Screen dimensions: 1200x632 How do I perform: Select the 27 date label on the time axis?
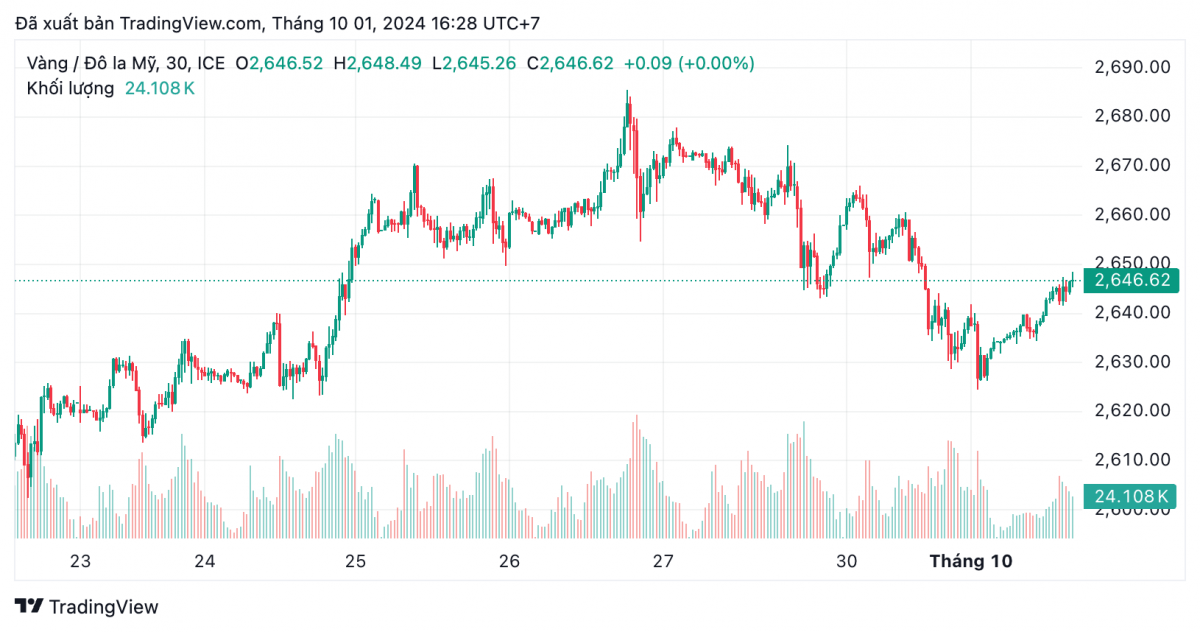pyautogui.click(x=663, y=562)
